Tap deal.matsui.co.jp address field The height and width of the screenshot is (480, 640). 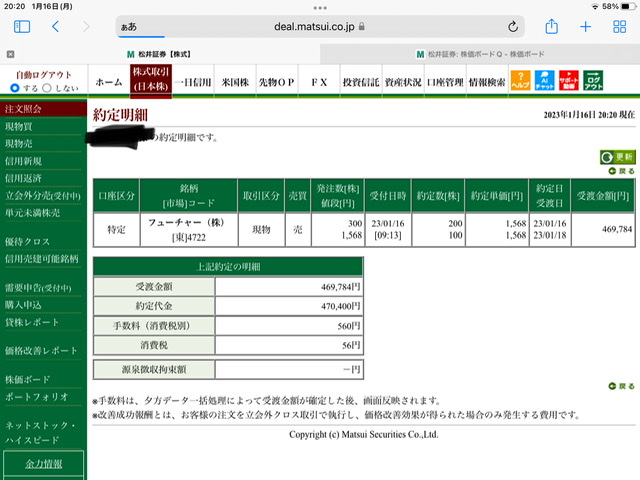[x=320, y=27]
